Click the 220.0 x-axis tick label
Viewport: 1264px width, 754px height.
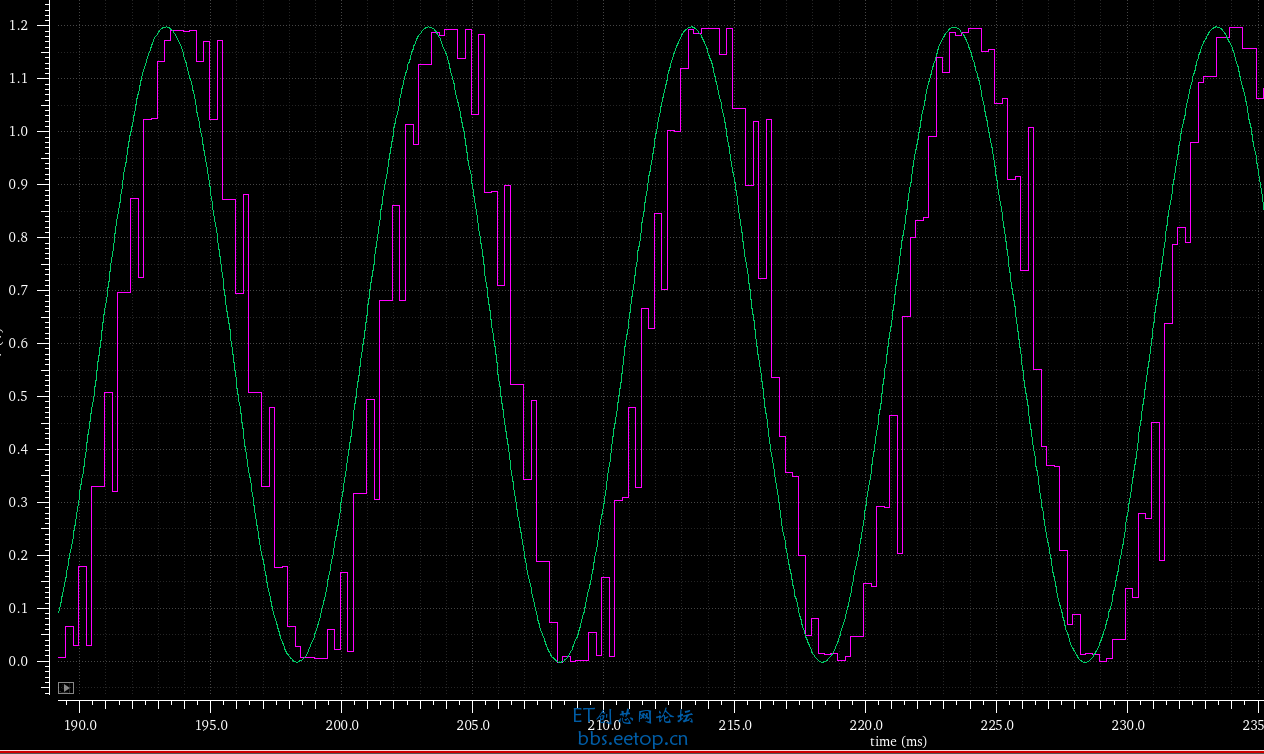[865, 725]
